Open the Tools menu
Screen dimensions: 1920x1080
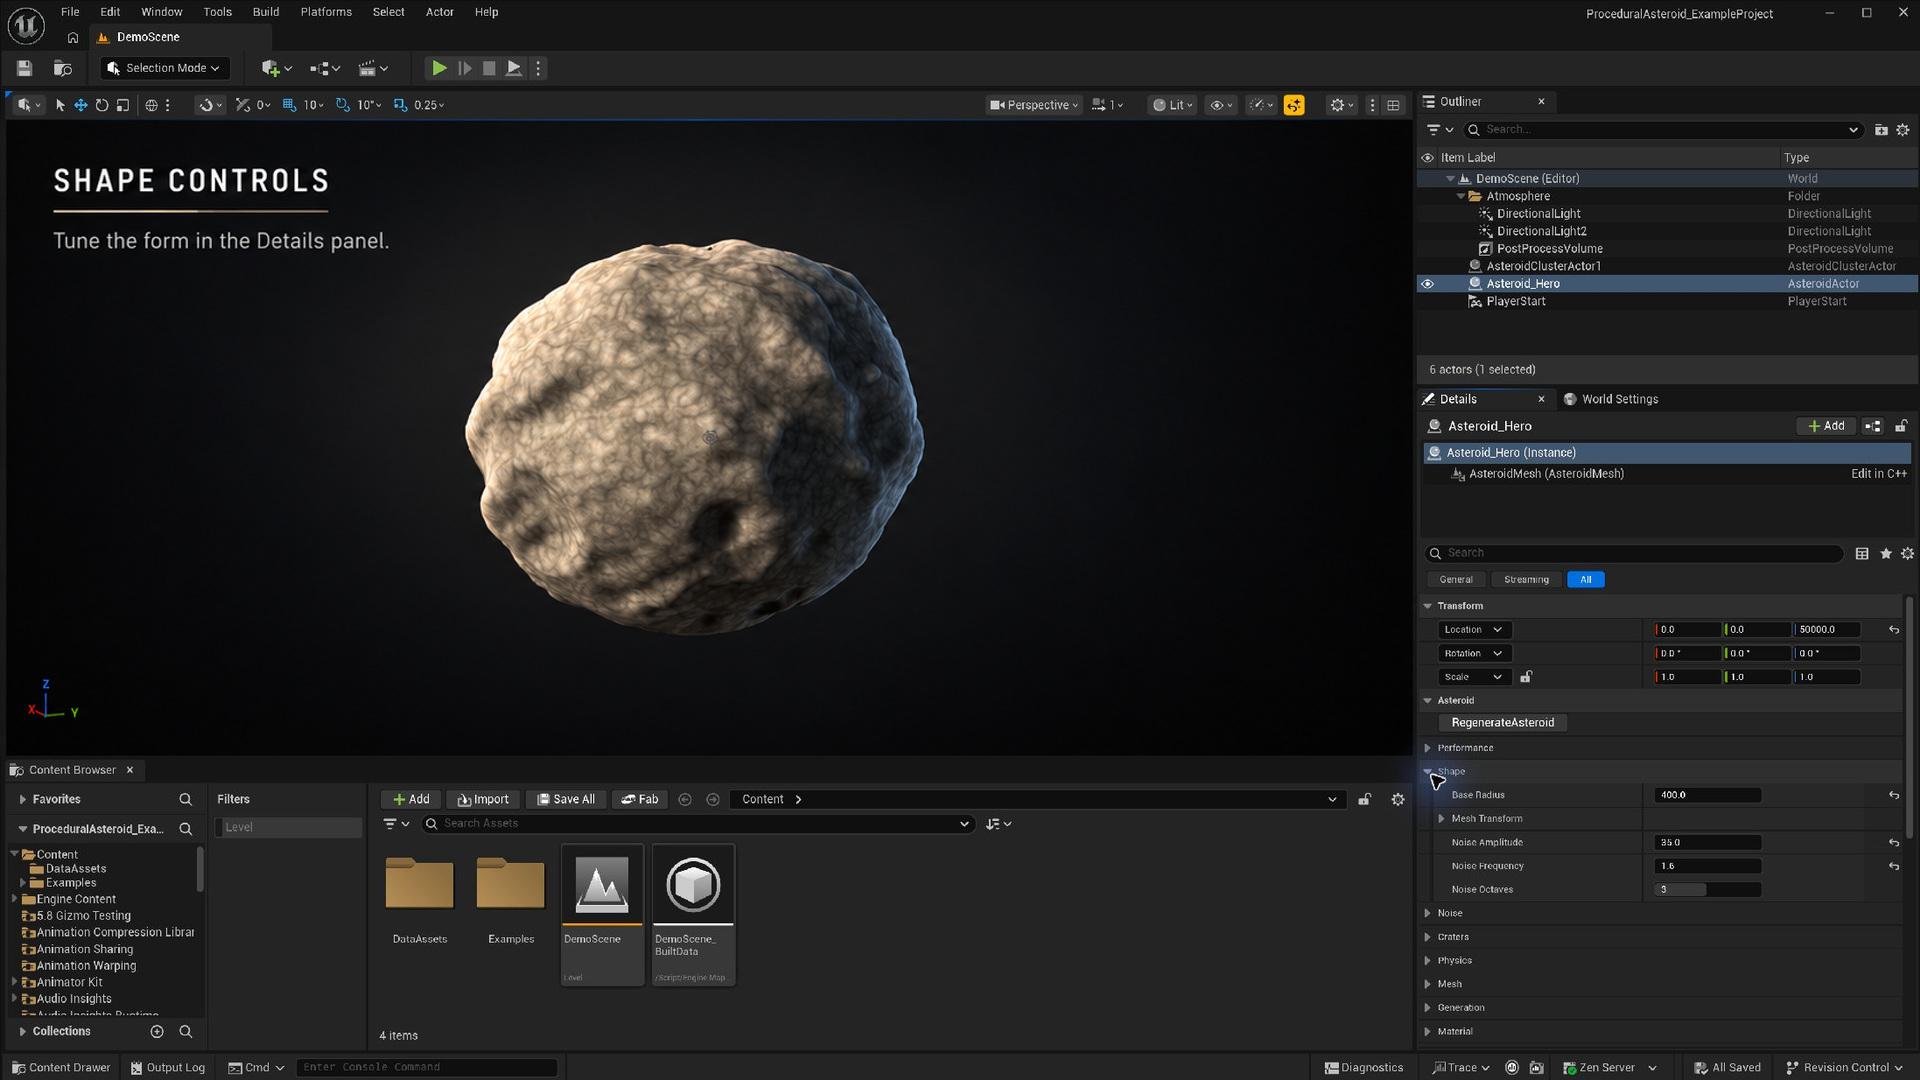pos(217,12)
